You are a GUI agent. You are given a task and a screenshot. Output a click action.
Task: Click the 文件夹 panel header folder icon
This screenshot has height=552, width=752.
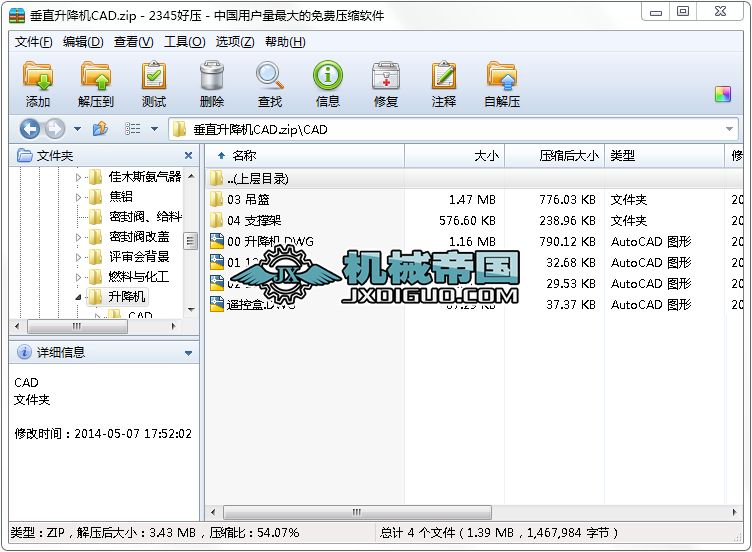tap(24, 155)
